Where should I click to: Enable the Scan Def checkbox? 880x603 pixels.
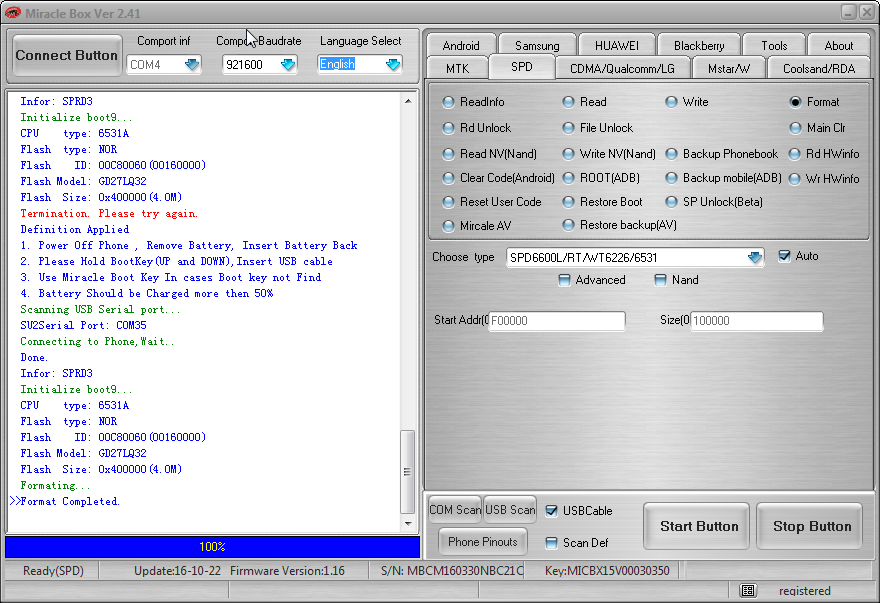click(x=552, y=543)
